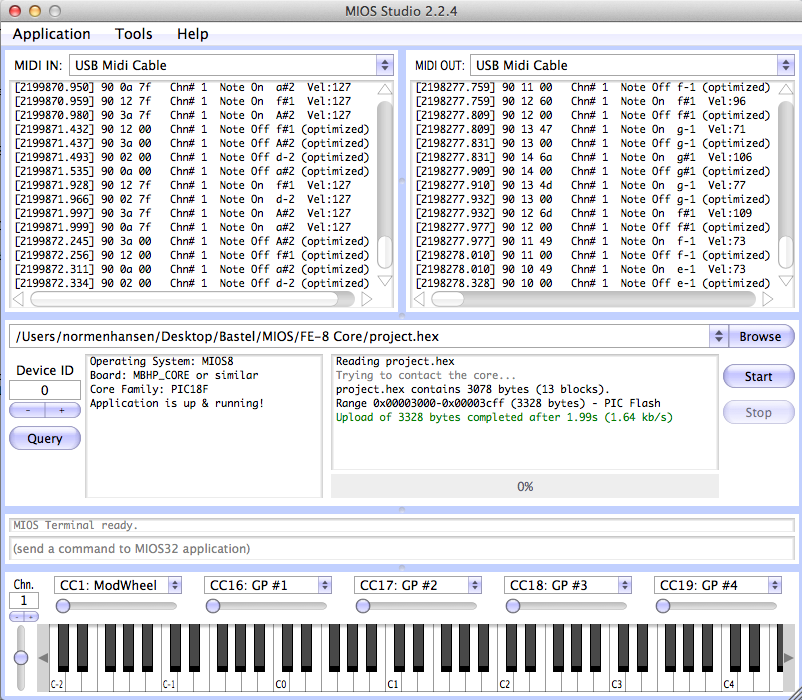Increase keyboard channel with plus button

coord(31,617)
